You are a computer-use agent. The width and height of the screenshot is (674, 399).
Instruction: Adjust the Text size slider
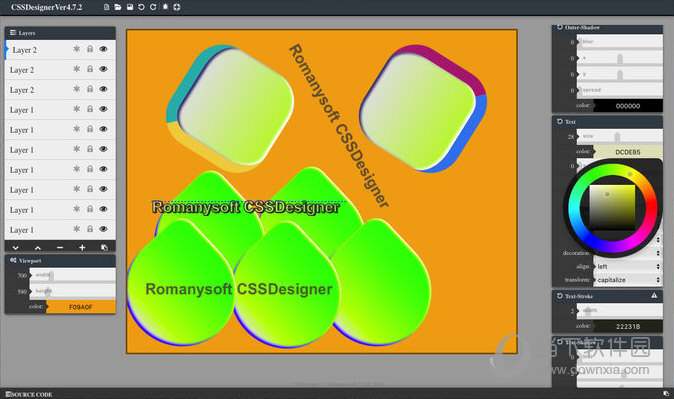(x=619, y=136)
